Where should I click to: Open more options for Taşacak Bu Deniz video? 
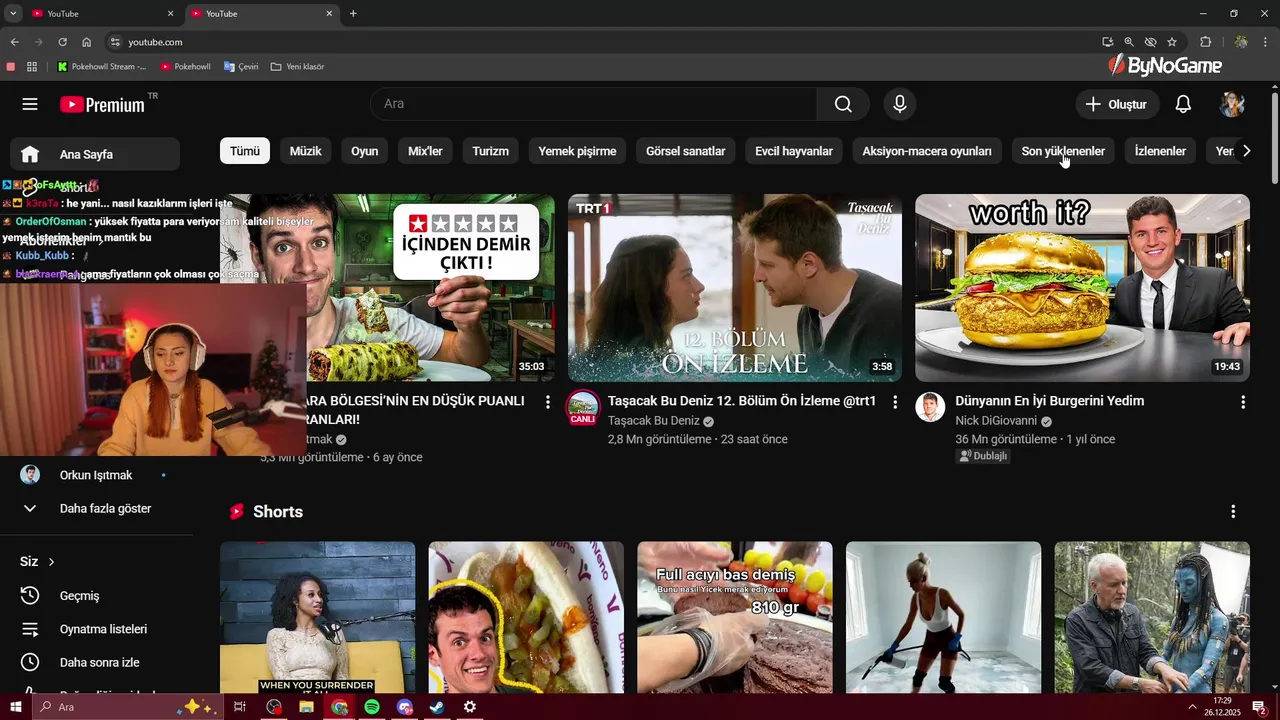(895, 402)
